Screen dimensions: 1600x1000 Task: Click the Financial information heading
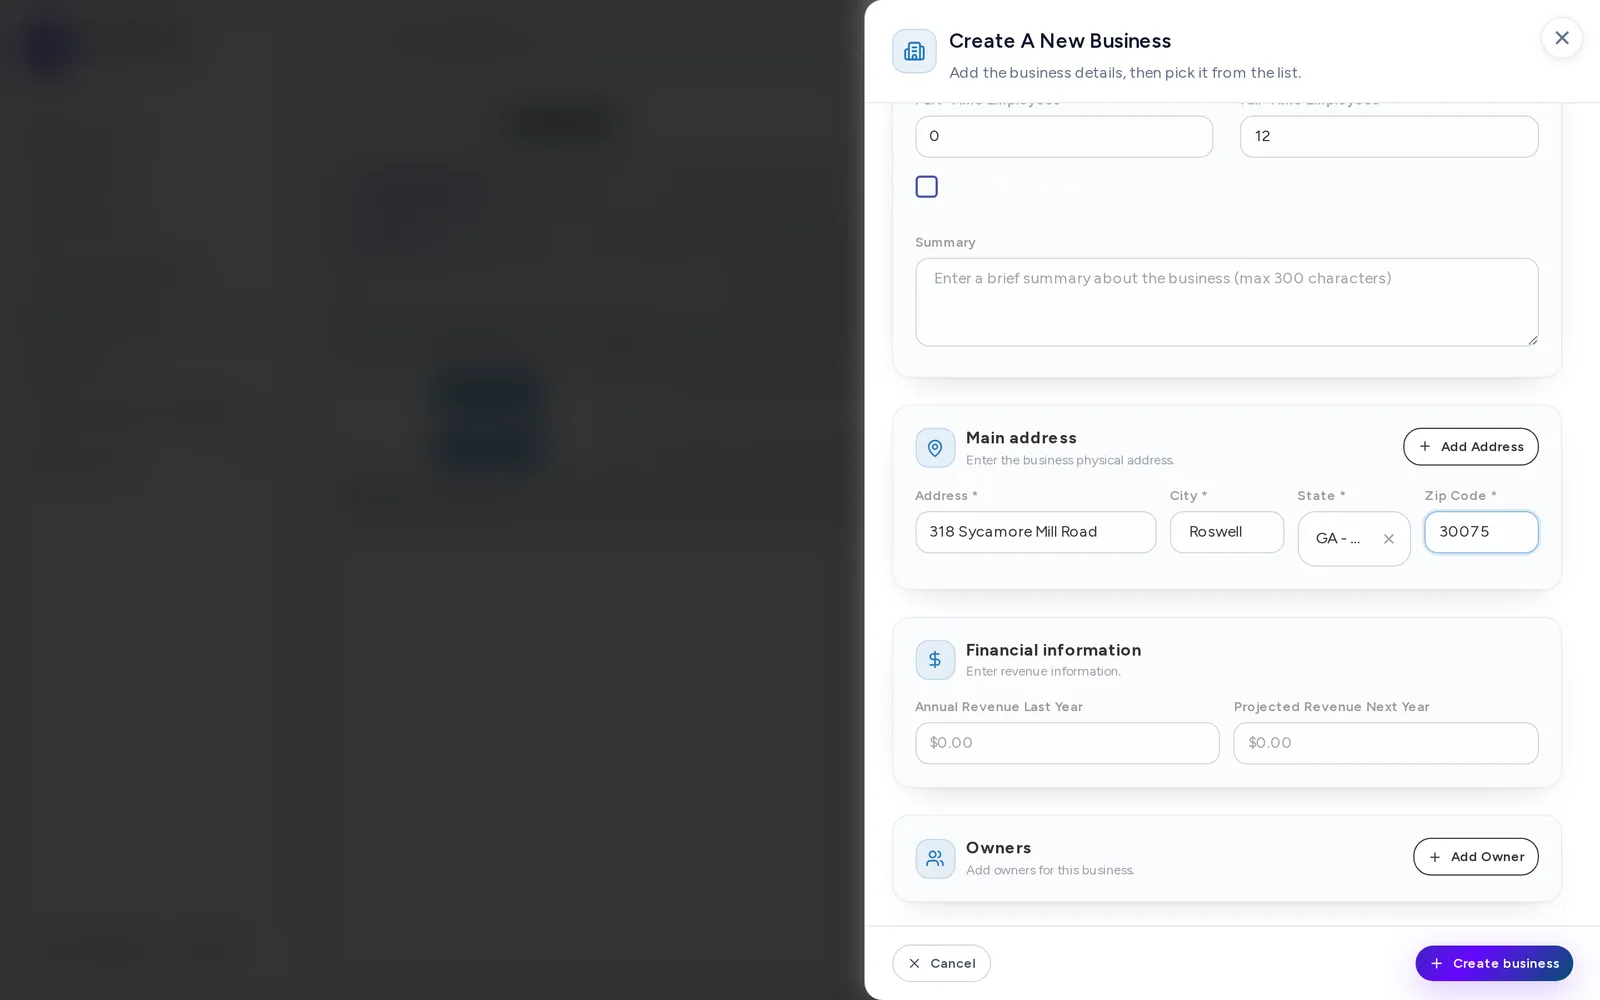tap(1053, 650)
